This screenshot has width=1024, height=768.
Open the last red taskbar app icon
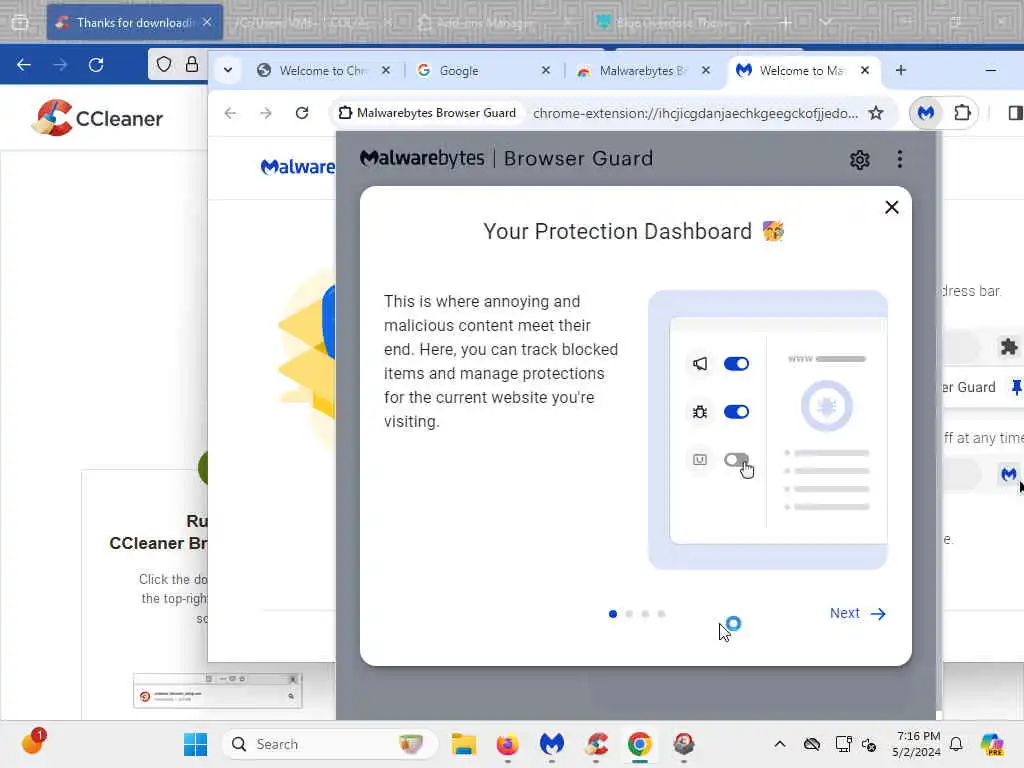pyautogui.click(x=684, y=744)
